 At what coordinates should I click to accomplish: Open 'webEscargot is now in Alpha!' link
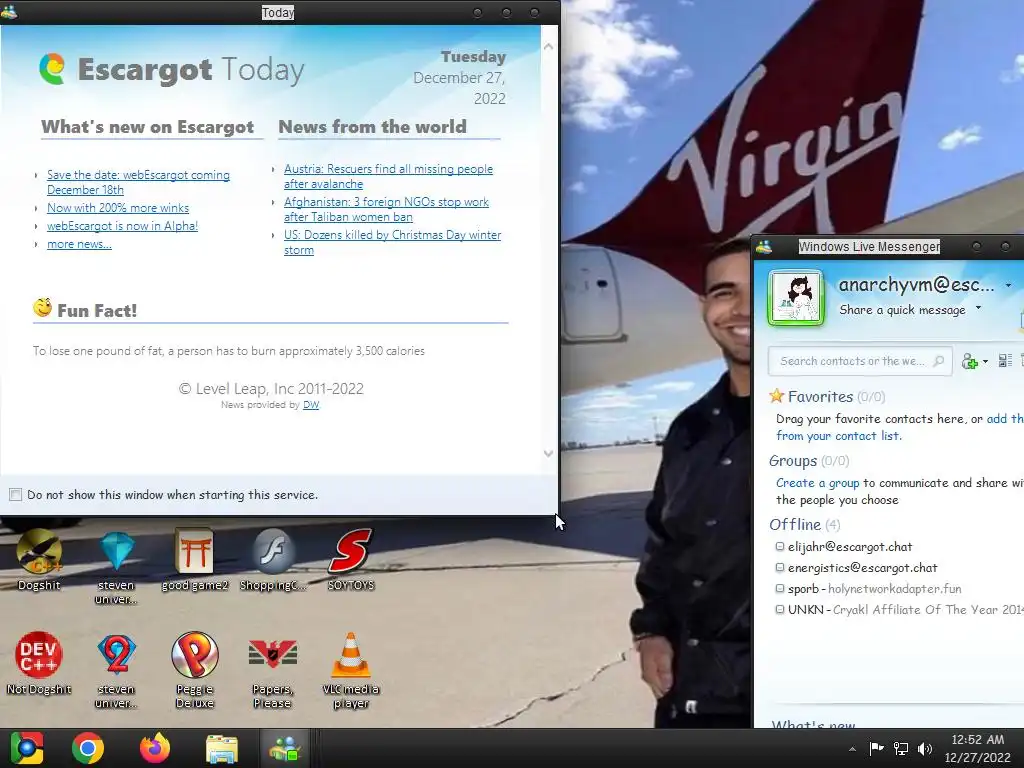point(122,226)
